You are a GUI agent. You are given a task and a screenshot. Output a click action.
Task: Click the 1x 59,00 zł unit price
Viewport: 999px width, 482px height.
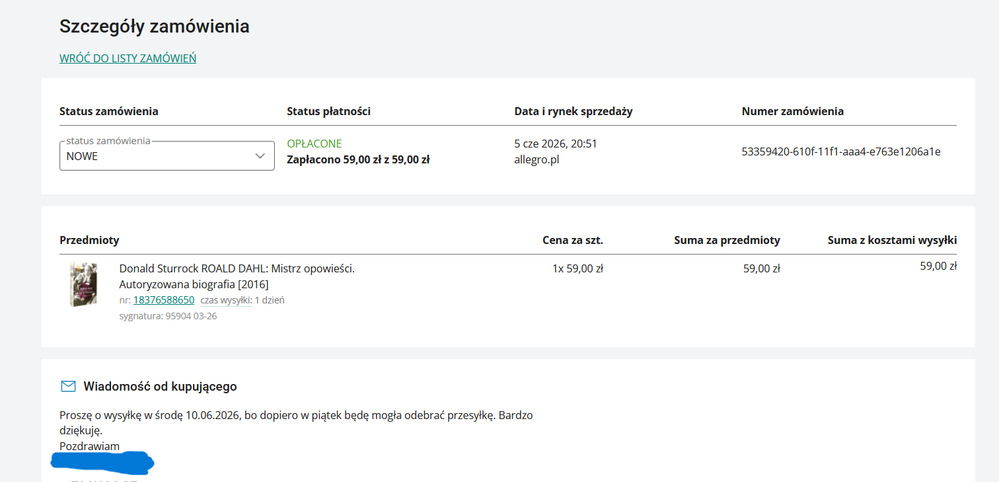pos(577,269)
